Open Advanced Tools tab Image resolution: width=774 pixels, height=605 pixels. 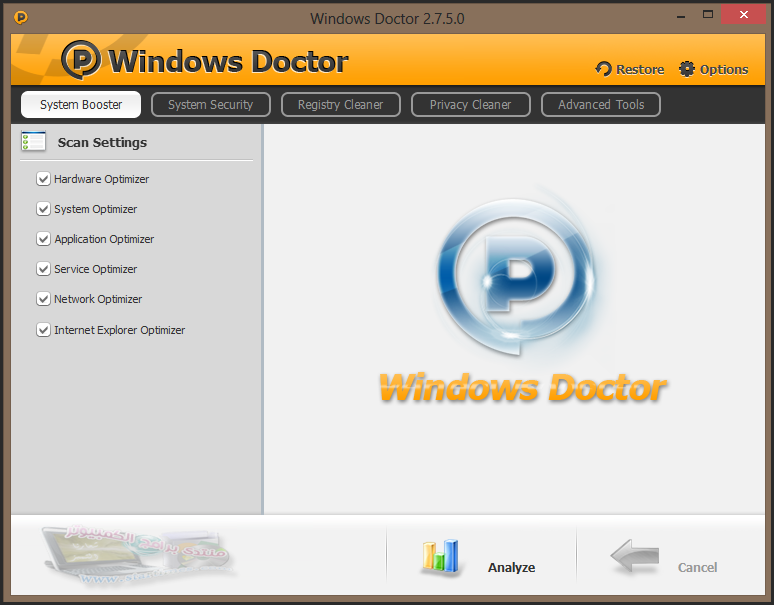601,105
